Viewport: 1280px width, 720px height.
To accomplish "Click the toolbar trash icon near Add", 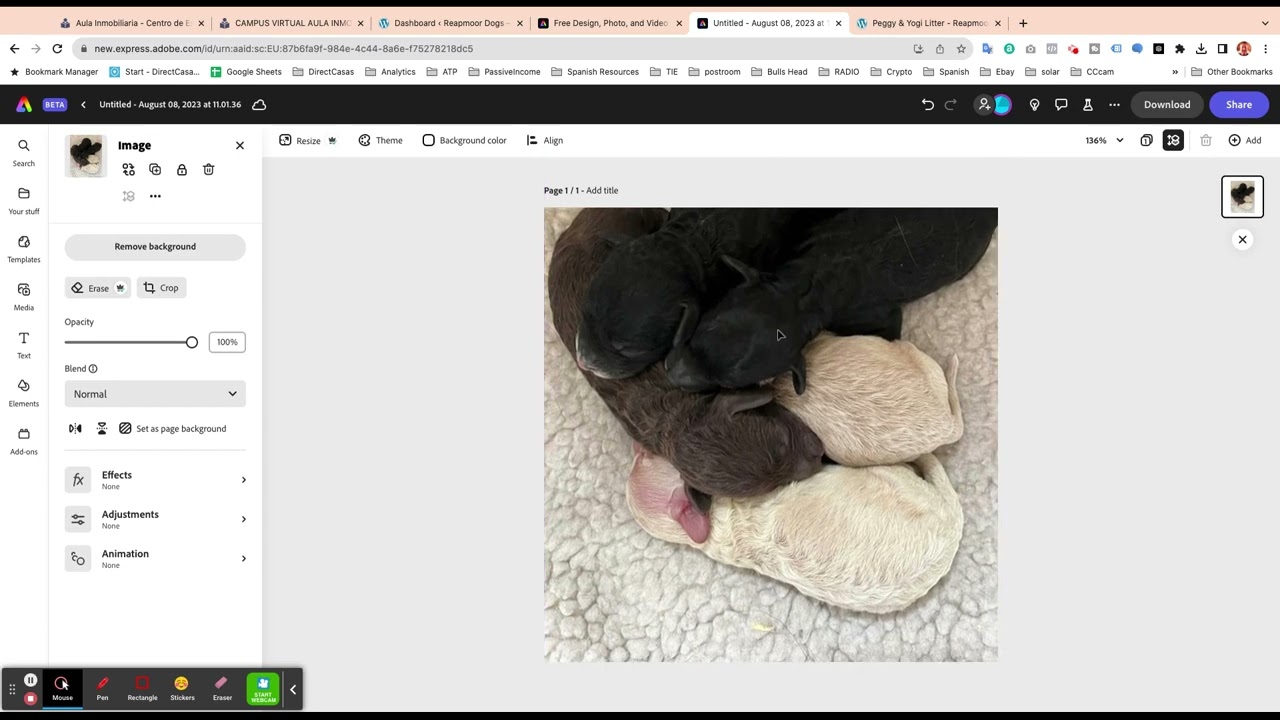I will pyautogui.click(x=1206, y=140).
